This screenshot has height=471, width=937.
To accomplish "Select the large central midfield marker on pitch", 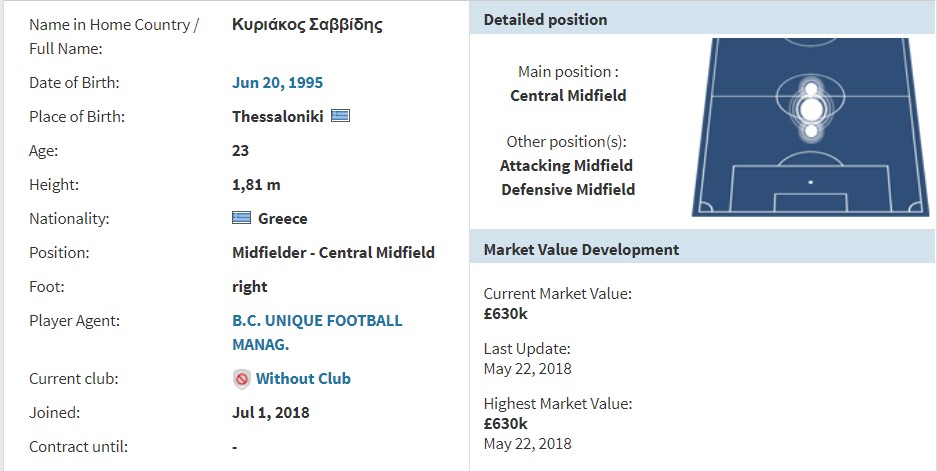I will click(811, 109).
